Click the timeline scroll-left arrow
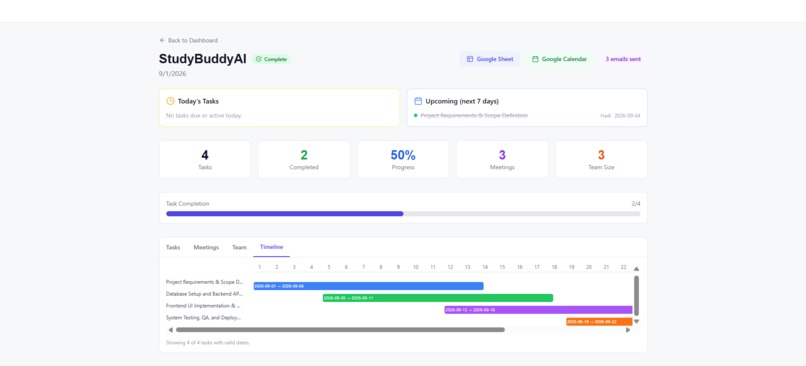Viewport: 806px width, 366px height. point(171,330)
